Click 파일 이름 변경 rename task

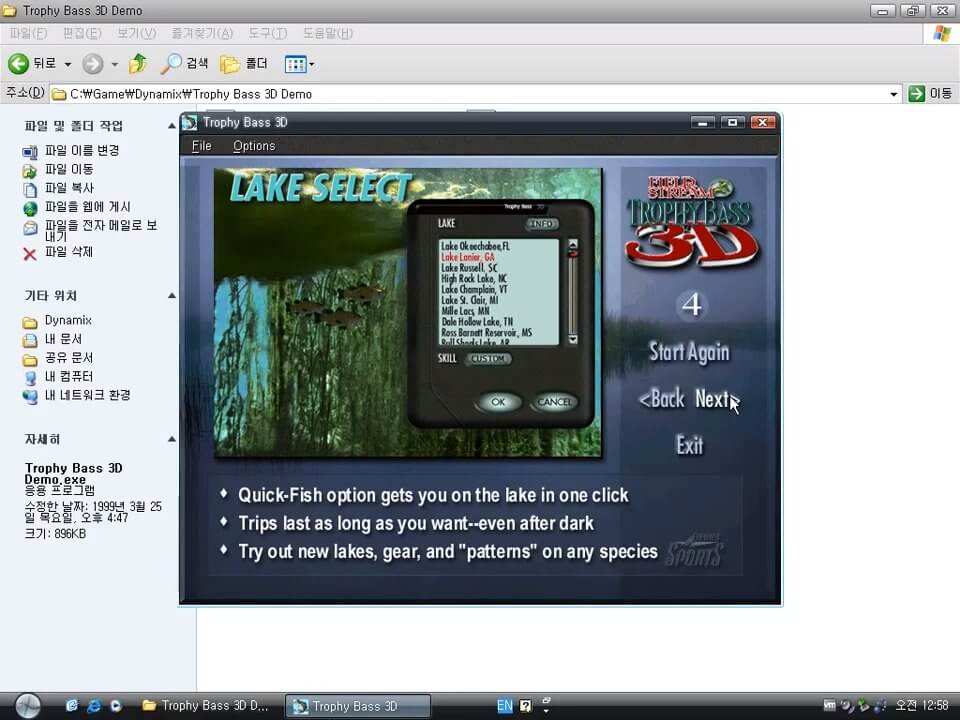click(x=70, y=151)
